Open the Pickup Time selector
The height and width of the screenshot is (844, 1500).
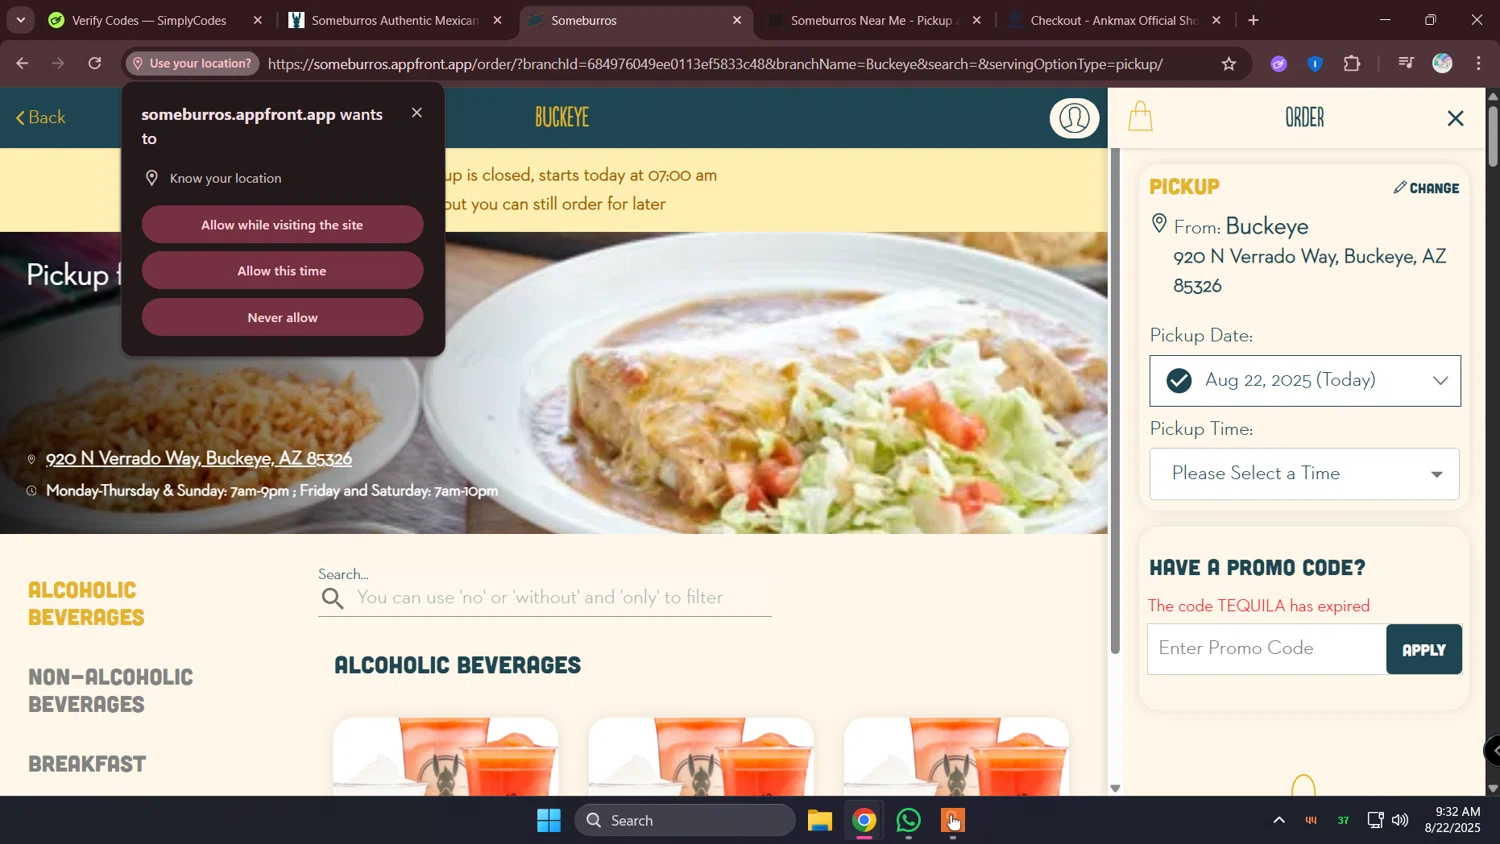tap(1304, 474)
